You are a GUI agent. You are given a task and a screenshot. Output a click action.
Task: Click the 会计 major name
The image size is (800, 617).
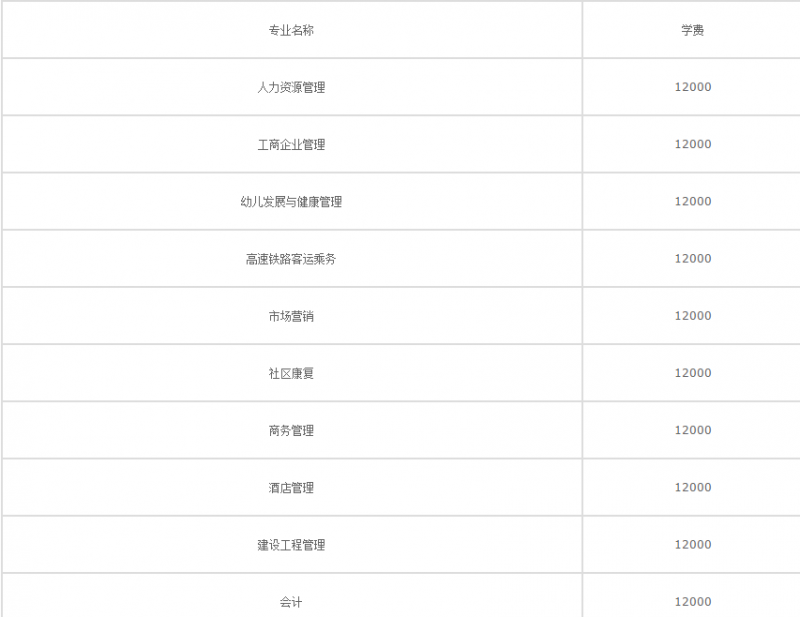click(x=291, y=602)
